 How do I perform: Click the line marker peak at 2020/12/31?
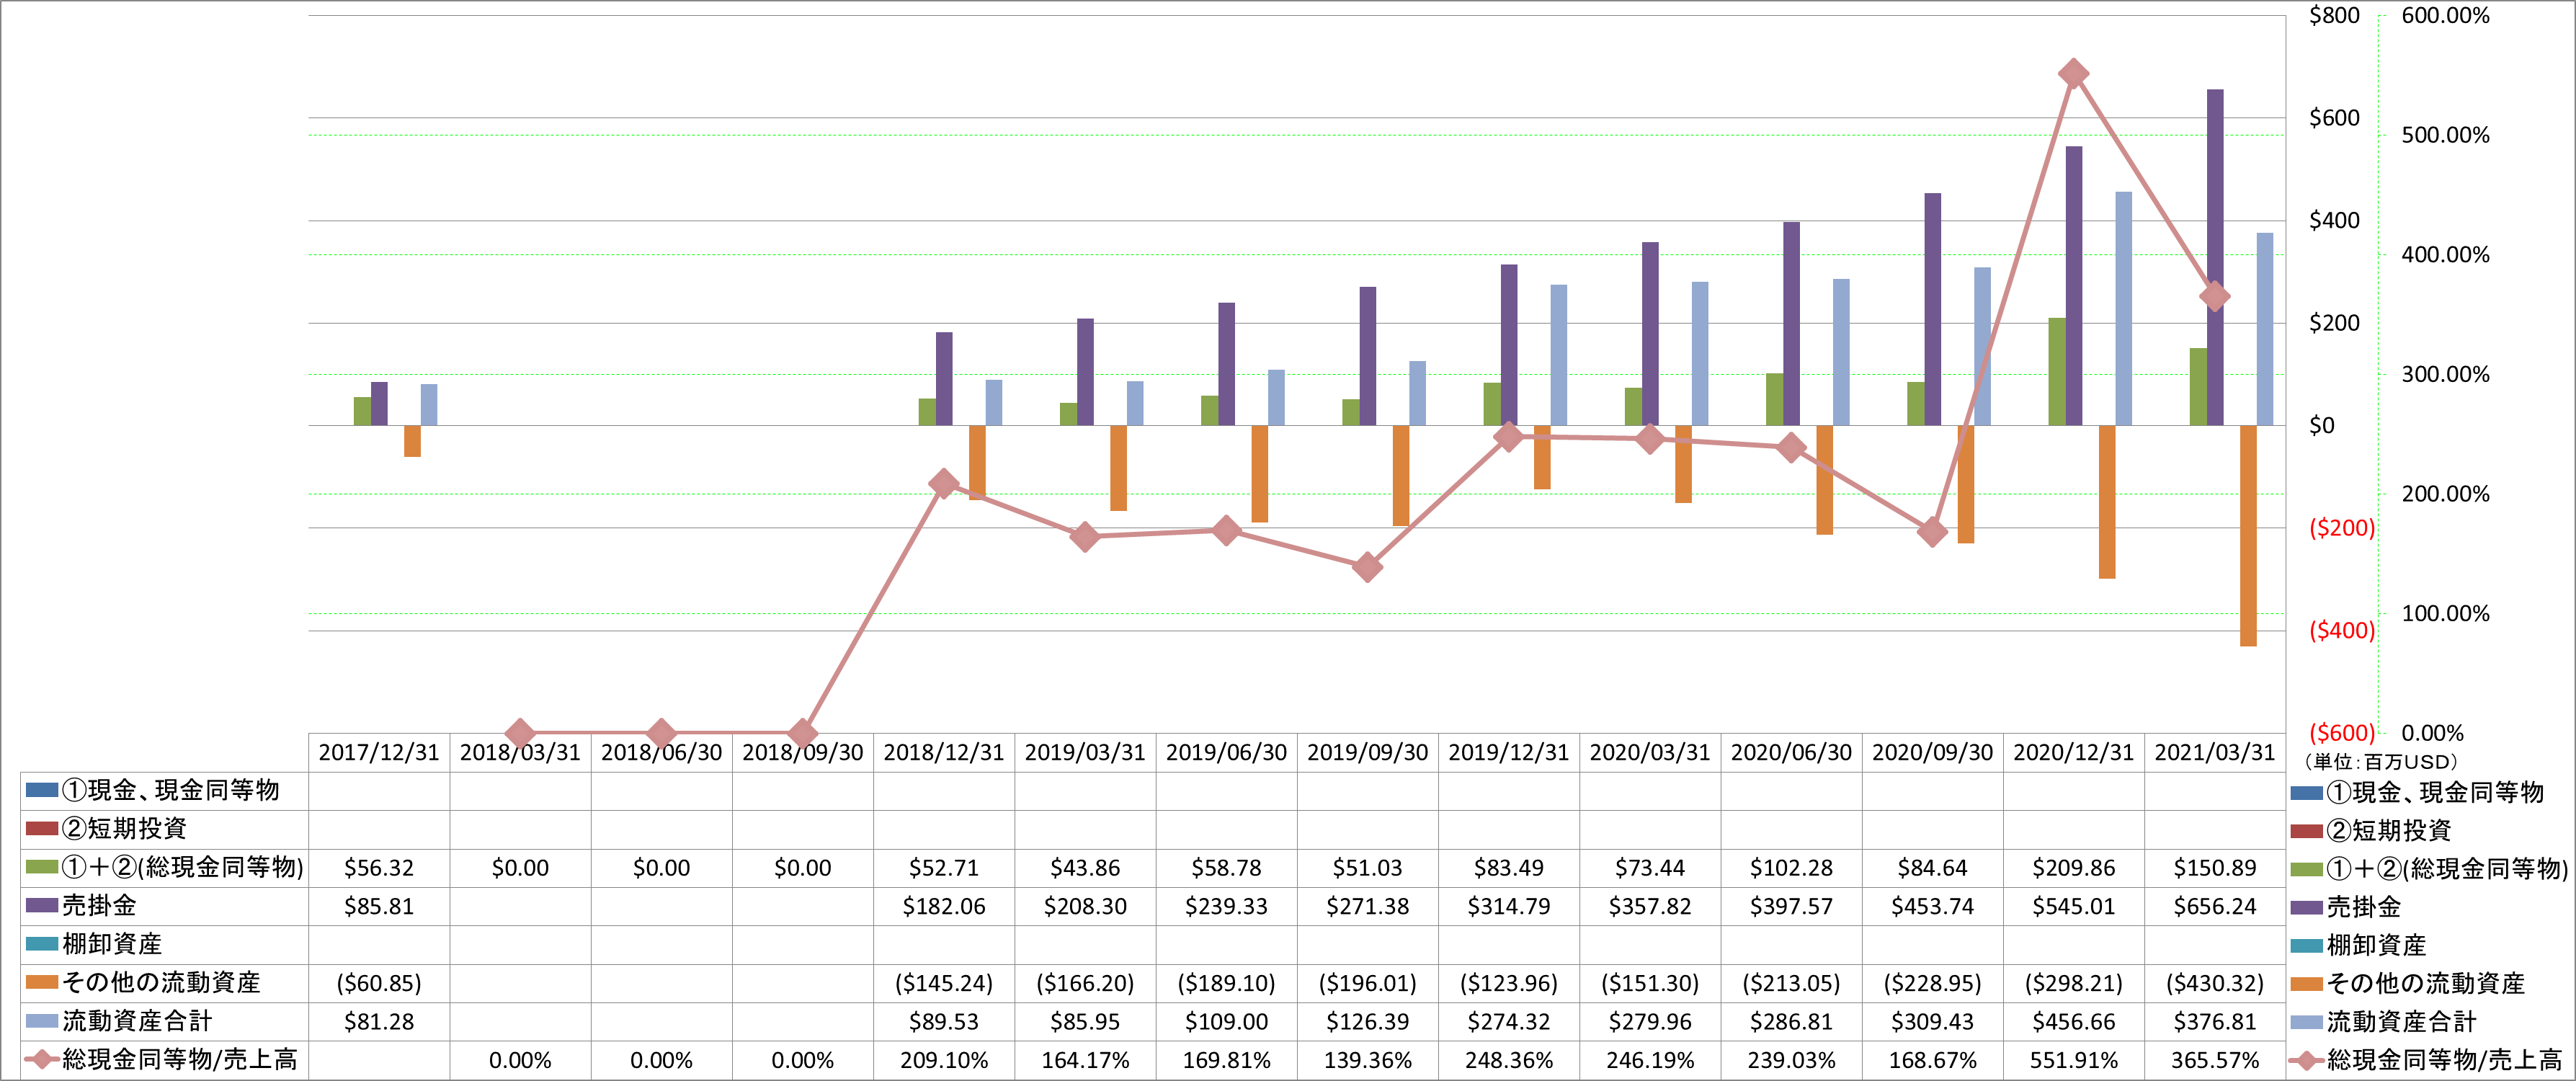coord(2073,74)
